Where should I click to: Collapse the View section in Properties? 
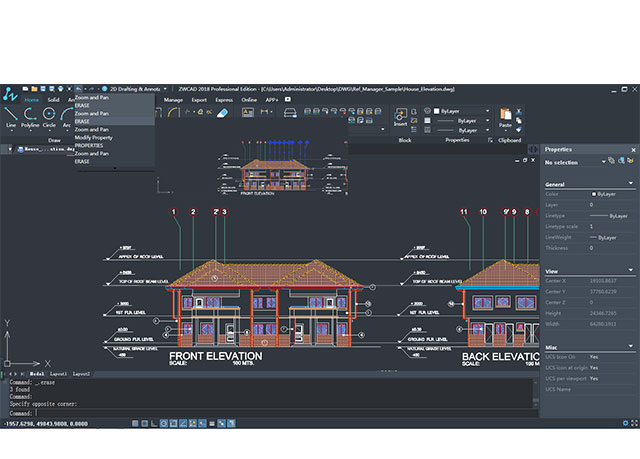point(631,270)
